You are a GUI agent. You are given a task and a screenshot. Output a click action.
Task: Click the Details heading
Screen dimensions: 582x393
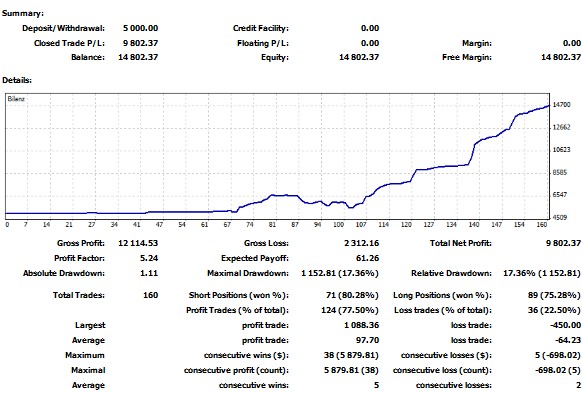point(17,80)
